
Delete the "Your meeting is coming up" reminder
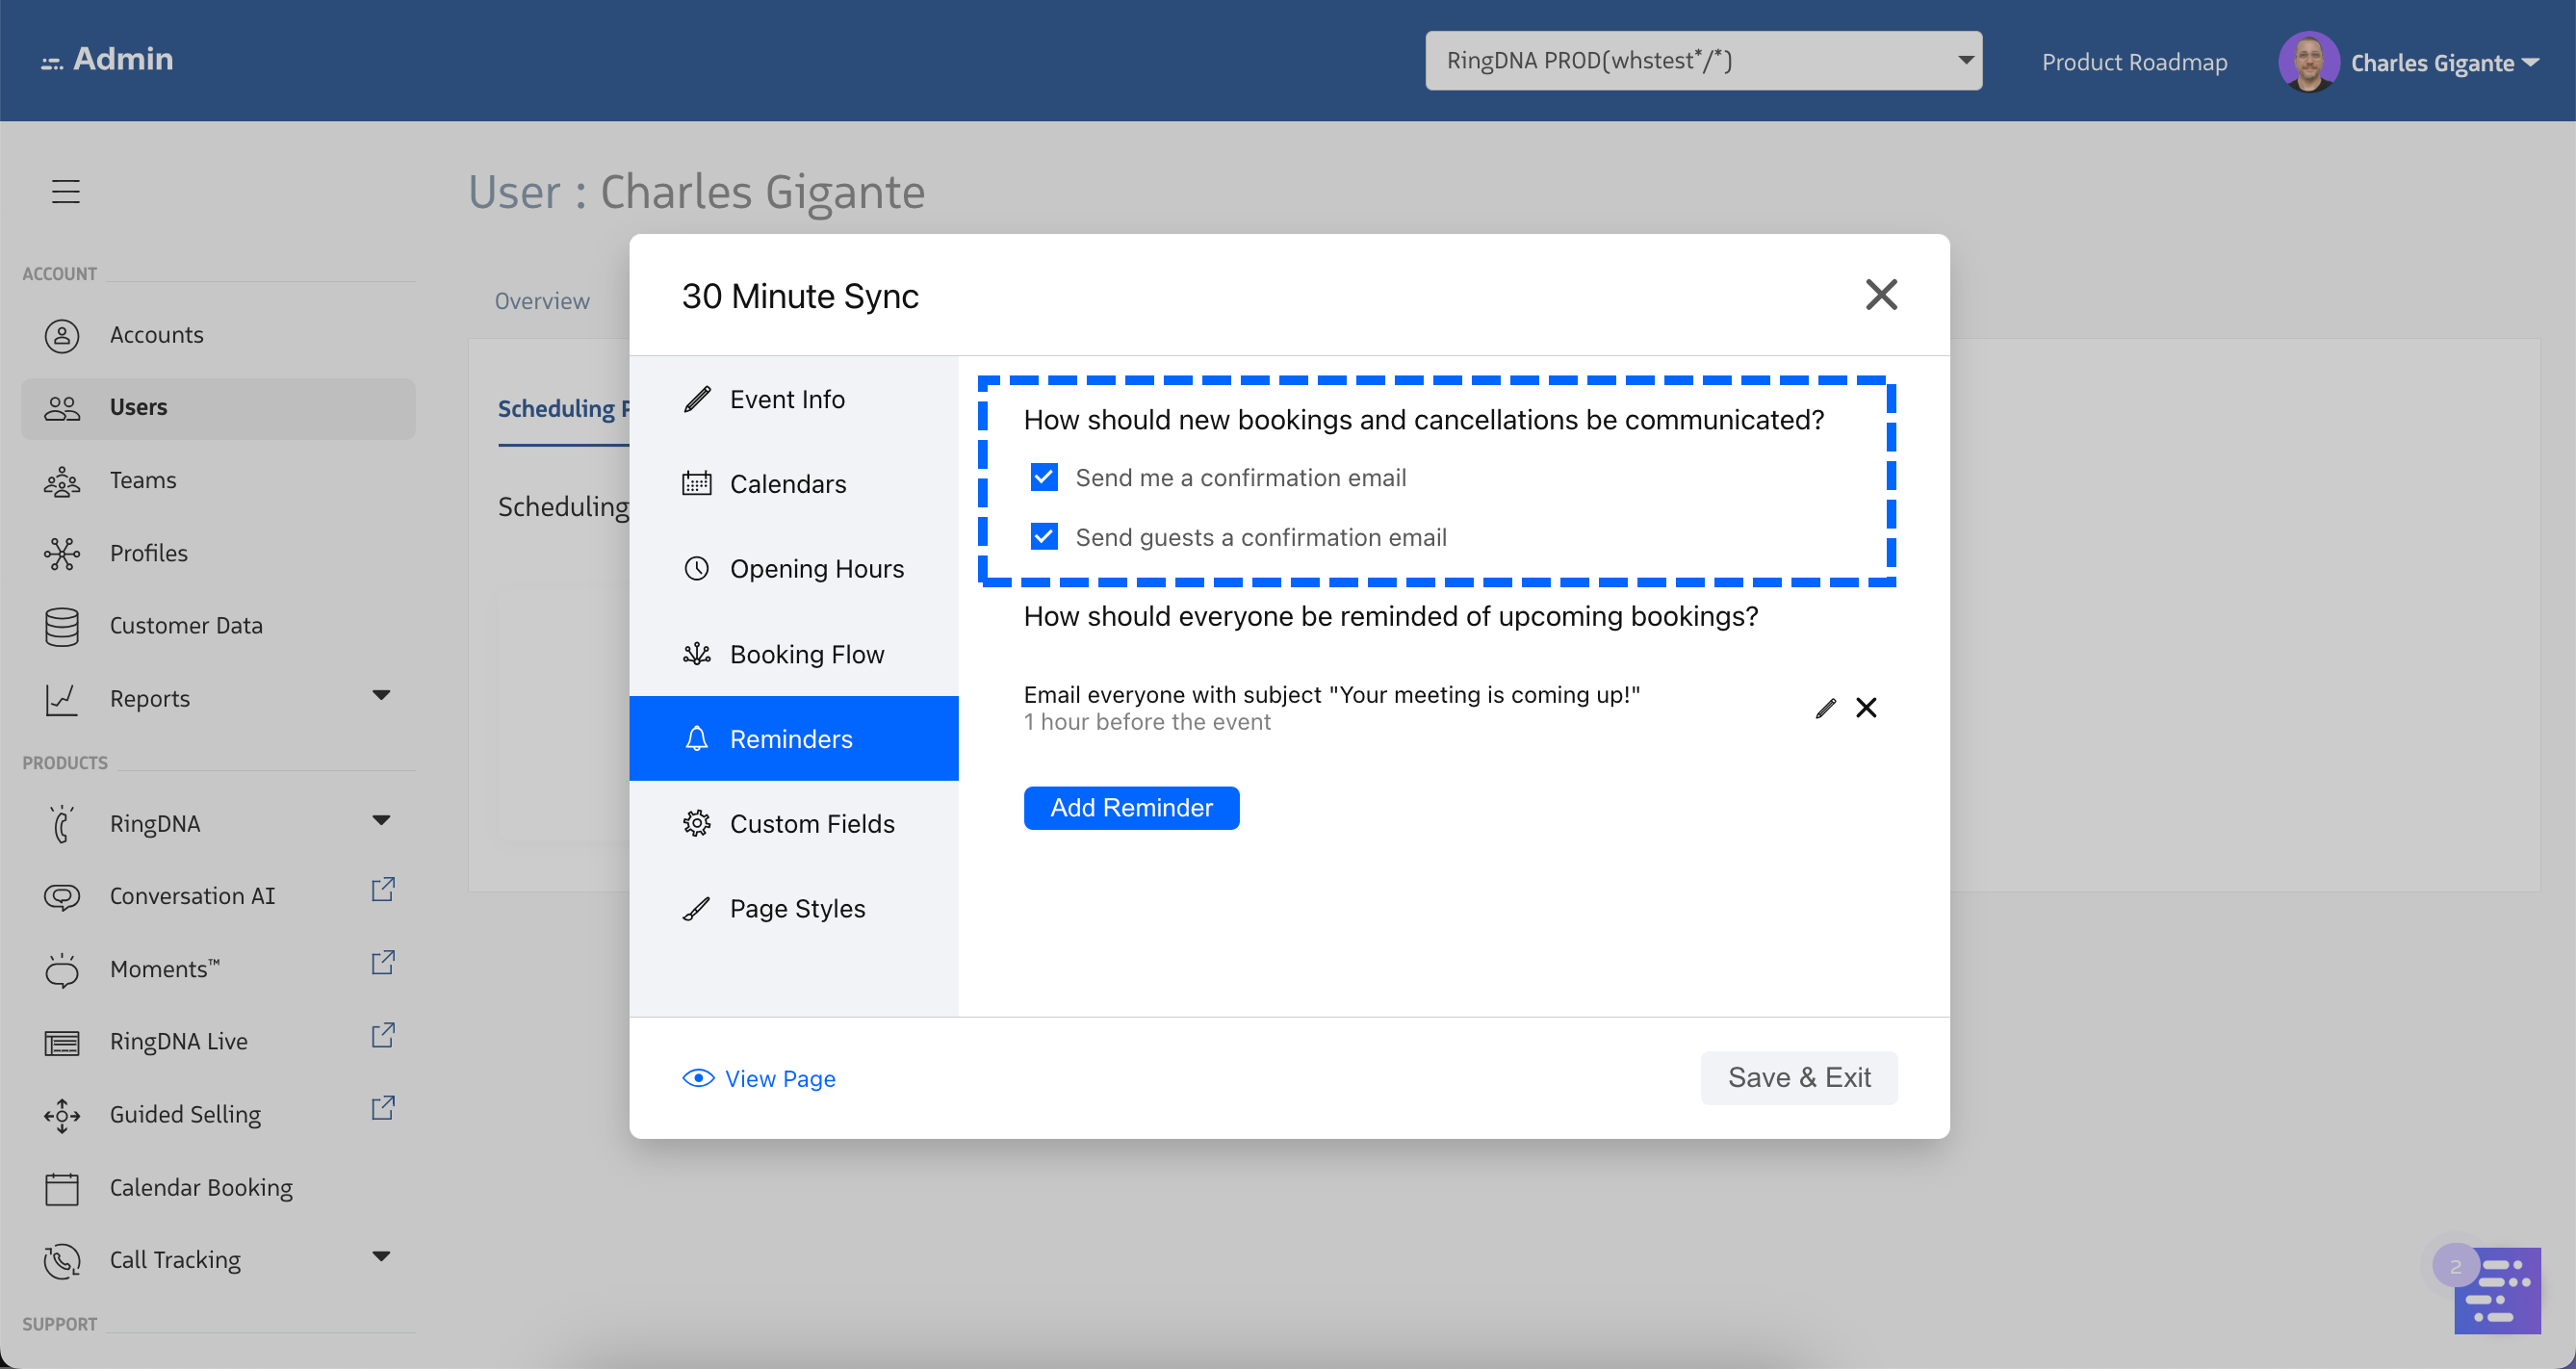tap(1866, 708)
